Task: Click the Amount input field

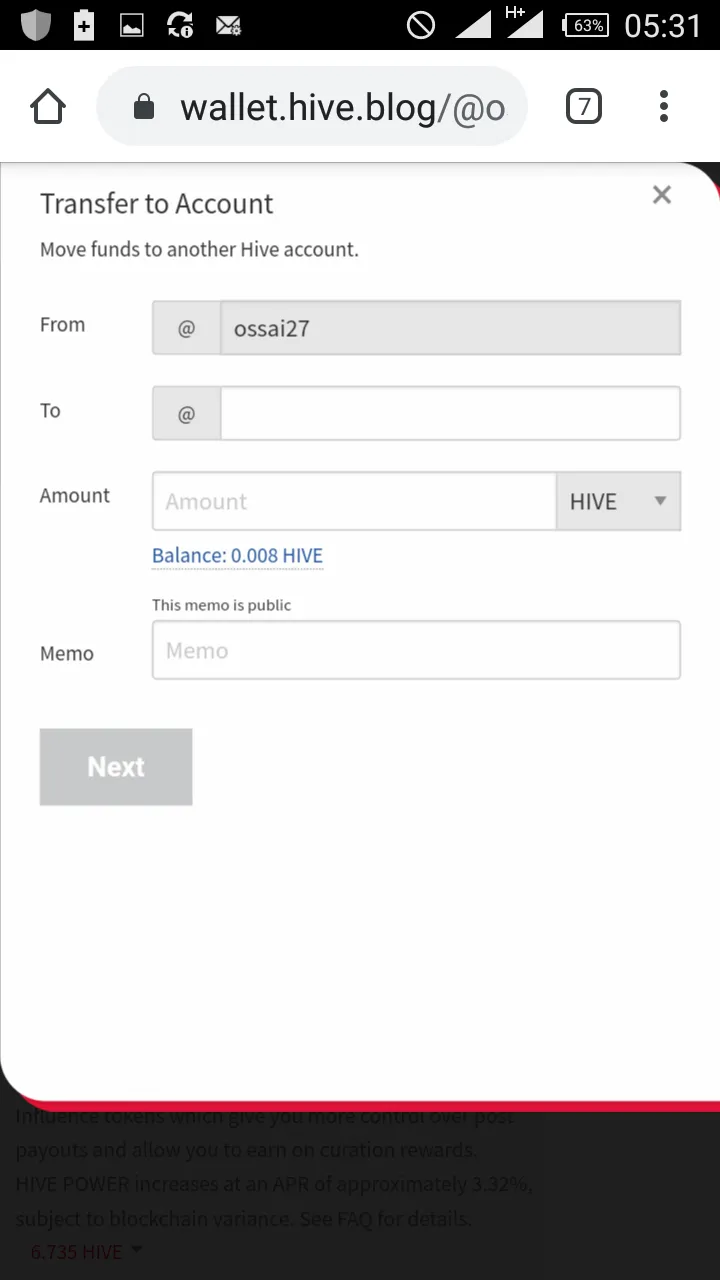Action: coord(354,501)
